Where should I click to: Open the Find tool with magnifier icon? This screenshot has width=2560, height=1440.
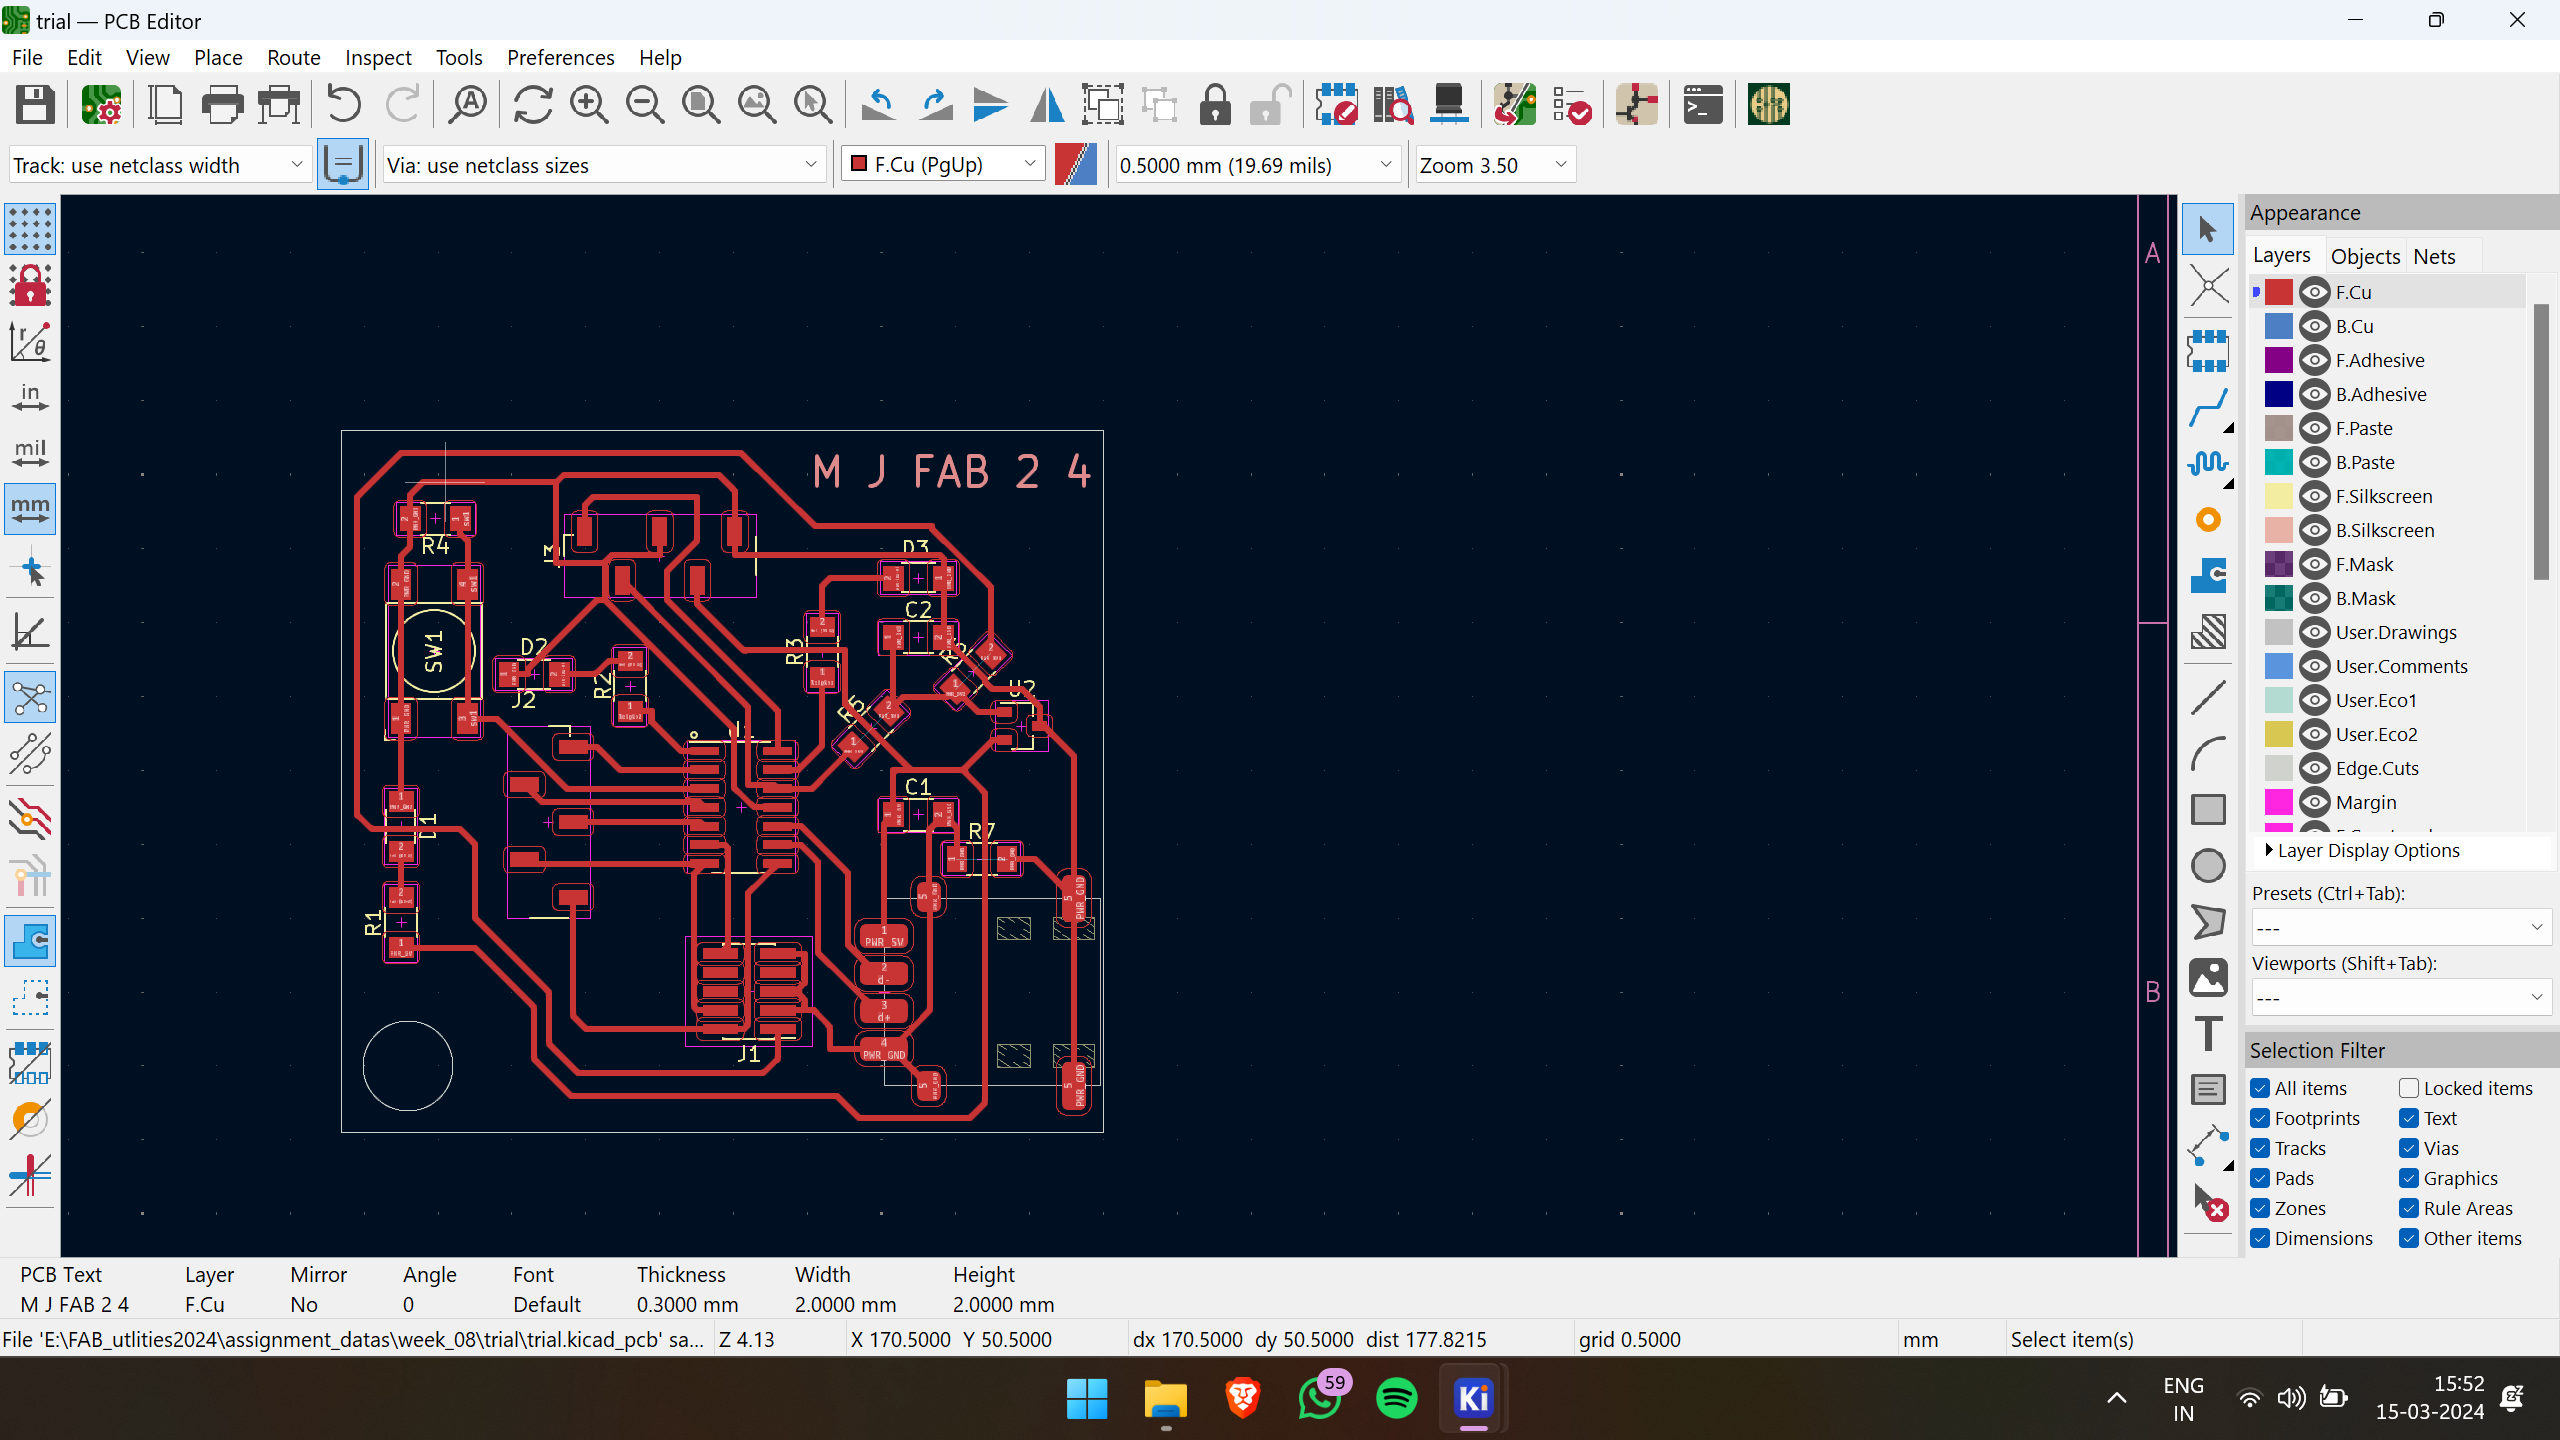(x=467, y=104)
